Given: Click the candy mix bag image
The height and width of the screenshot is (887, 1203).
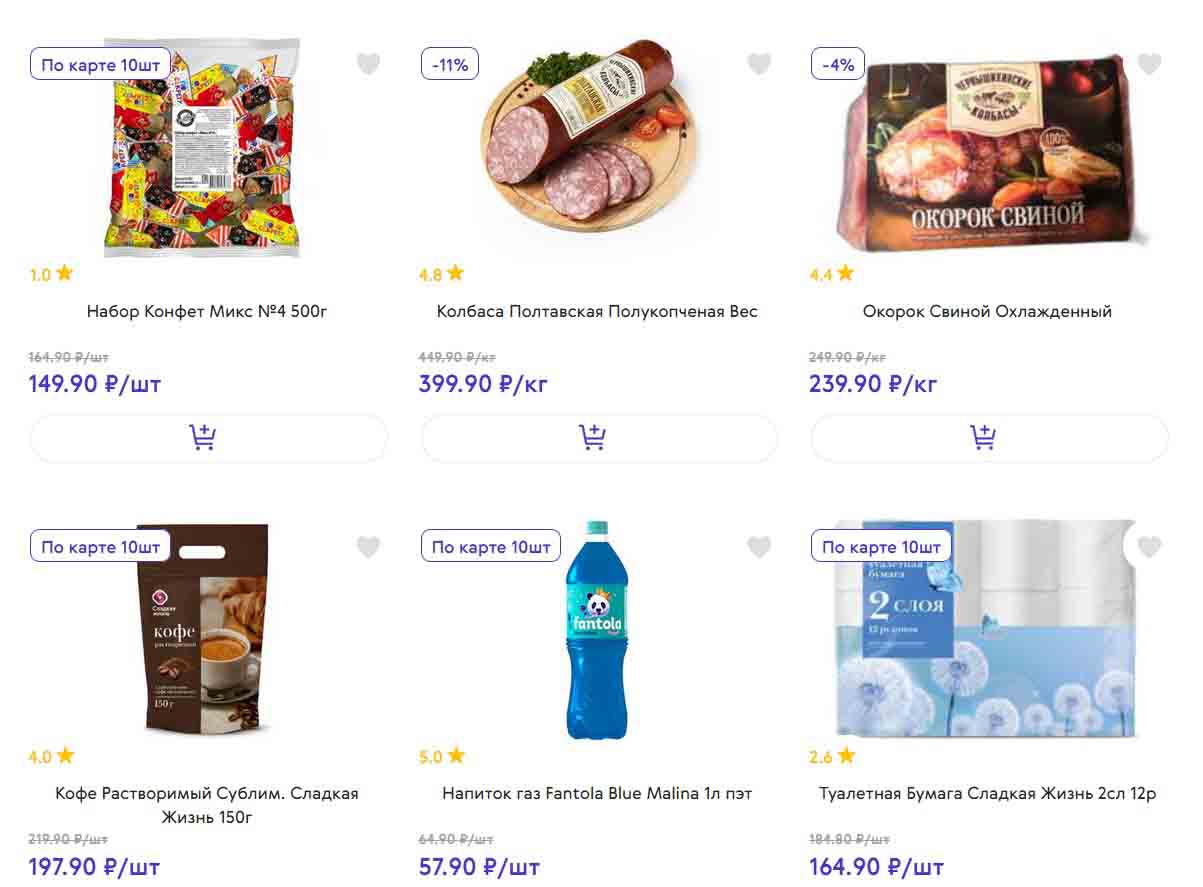Looking at the screenshot, I should 203,150.
